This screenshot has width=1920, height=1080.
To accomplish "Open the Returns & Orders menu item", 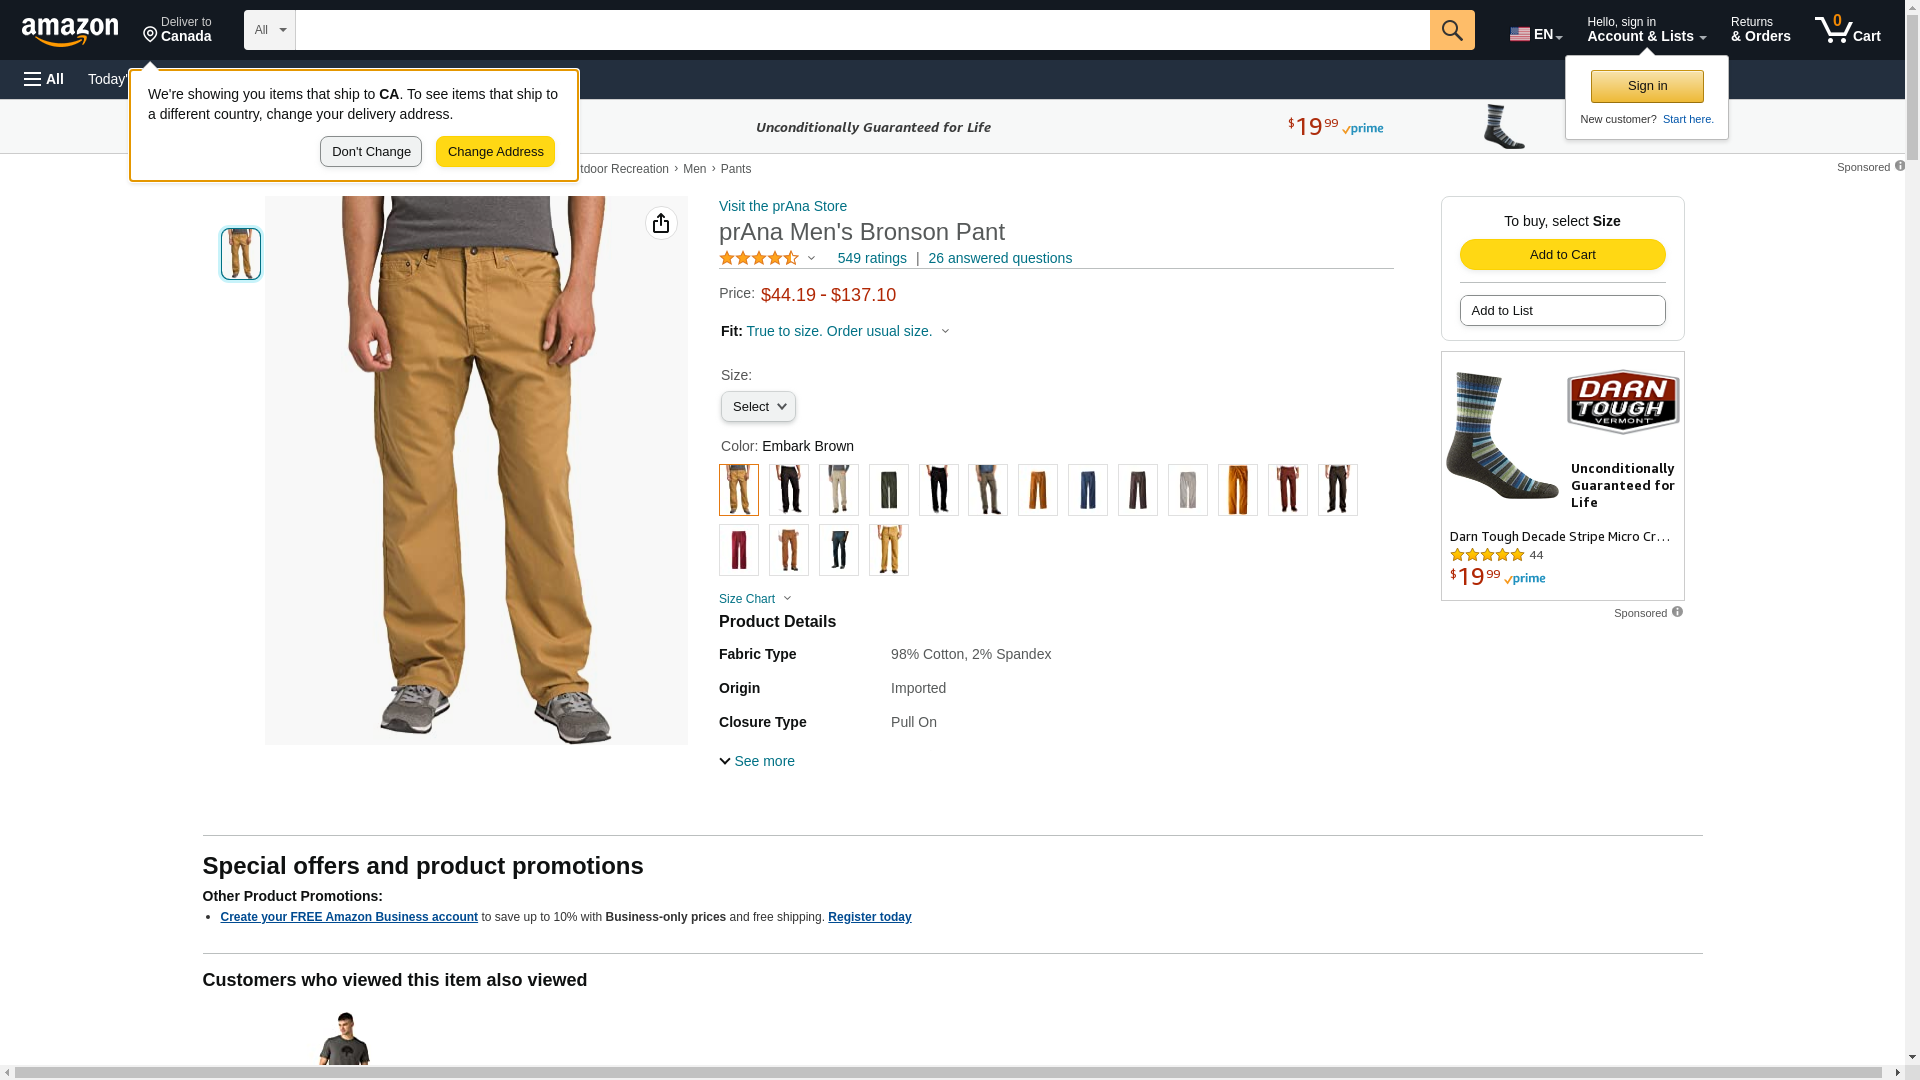I will 1761,30.
